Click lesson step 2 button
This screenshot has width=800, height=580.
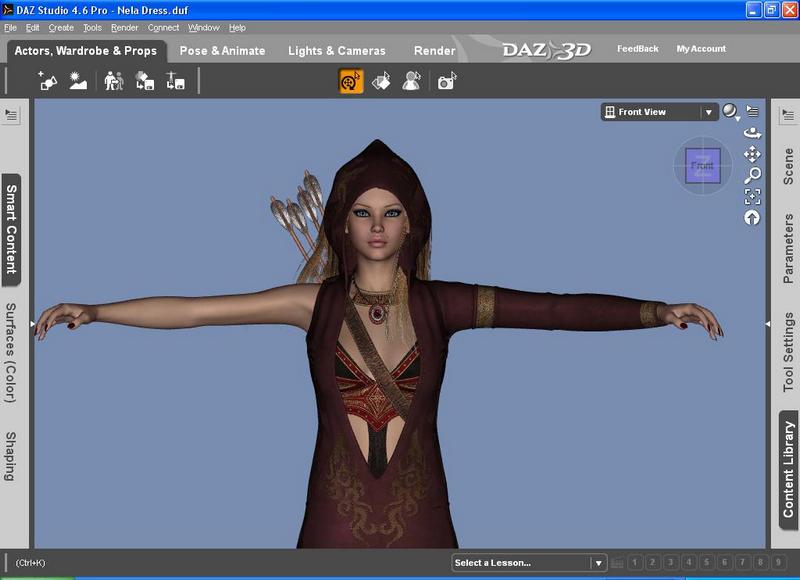tap(653, 562)
